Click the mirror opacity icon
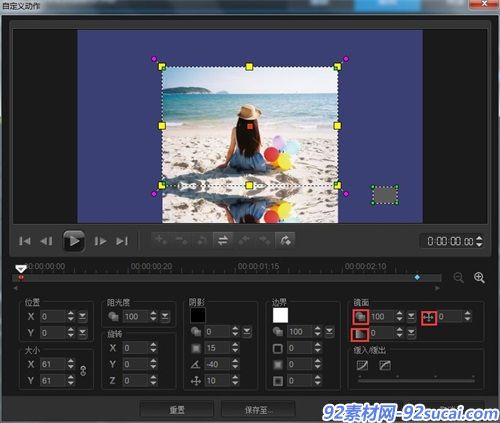 [x=360, y=317]
